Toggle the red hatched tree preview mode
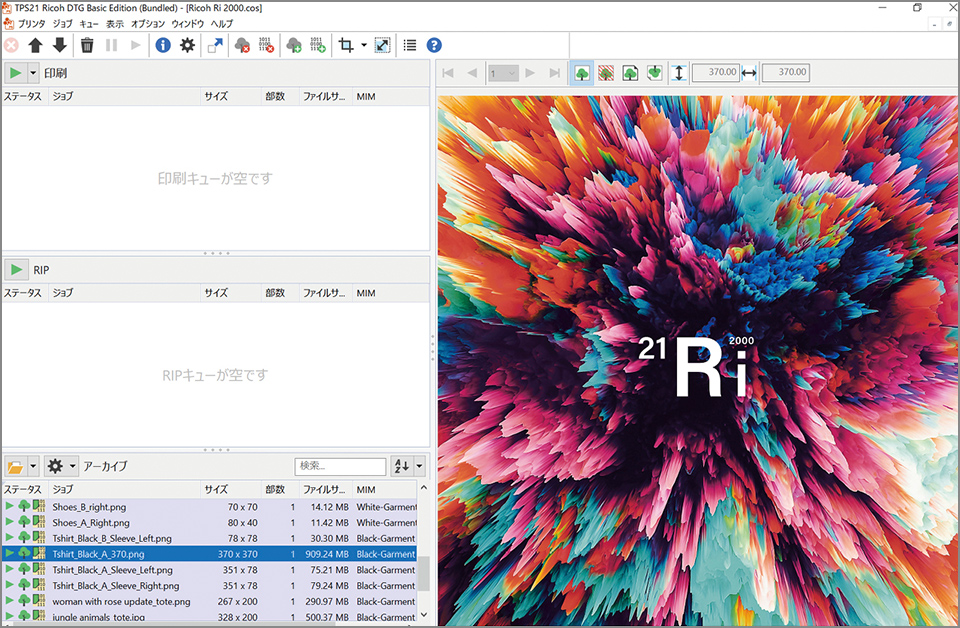The height and width of the screenshot is (628, 960). click(606, 73)
